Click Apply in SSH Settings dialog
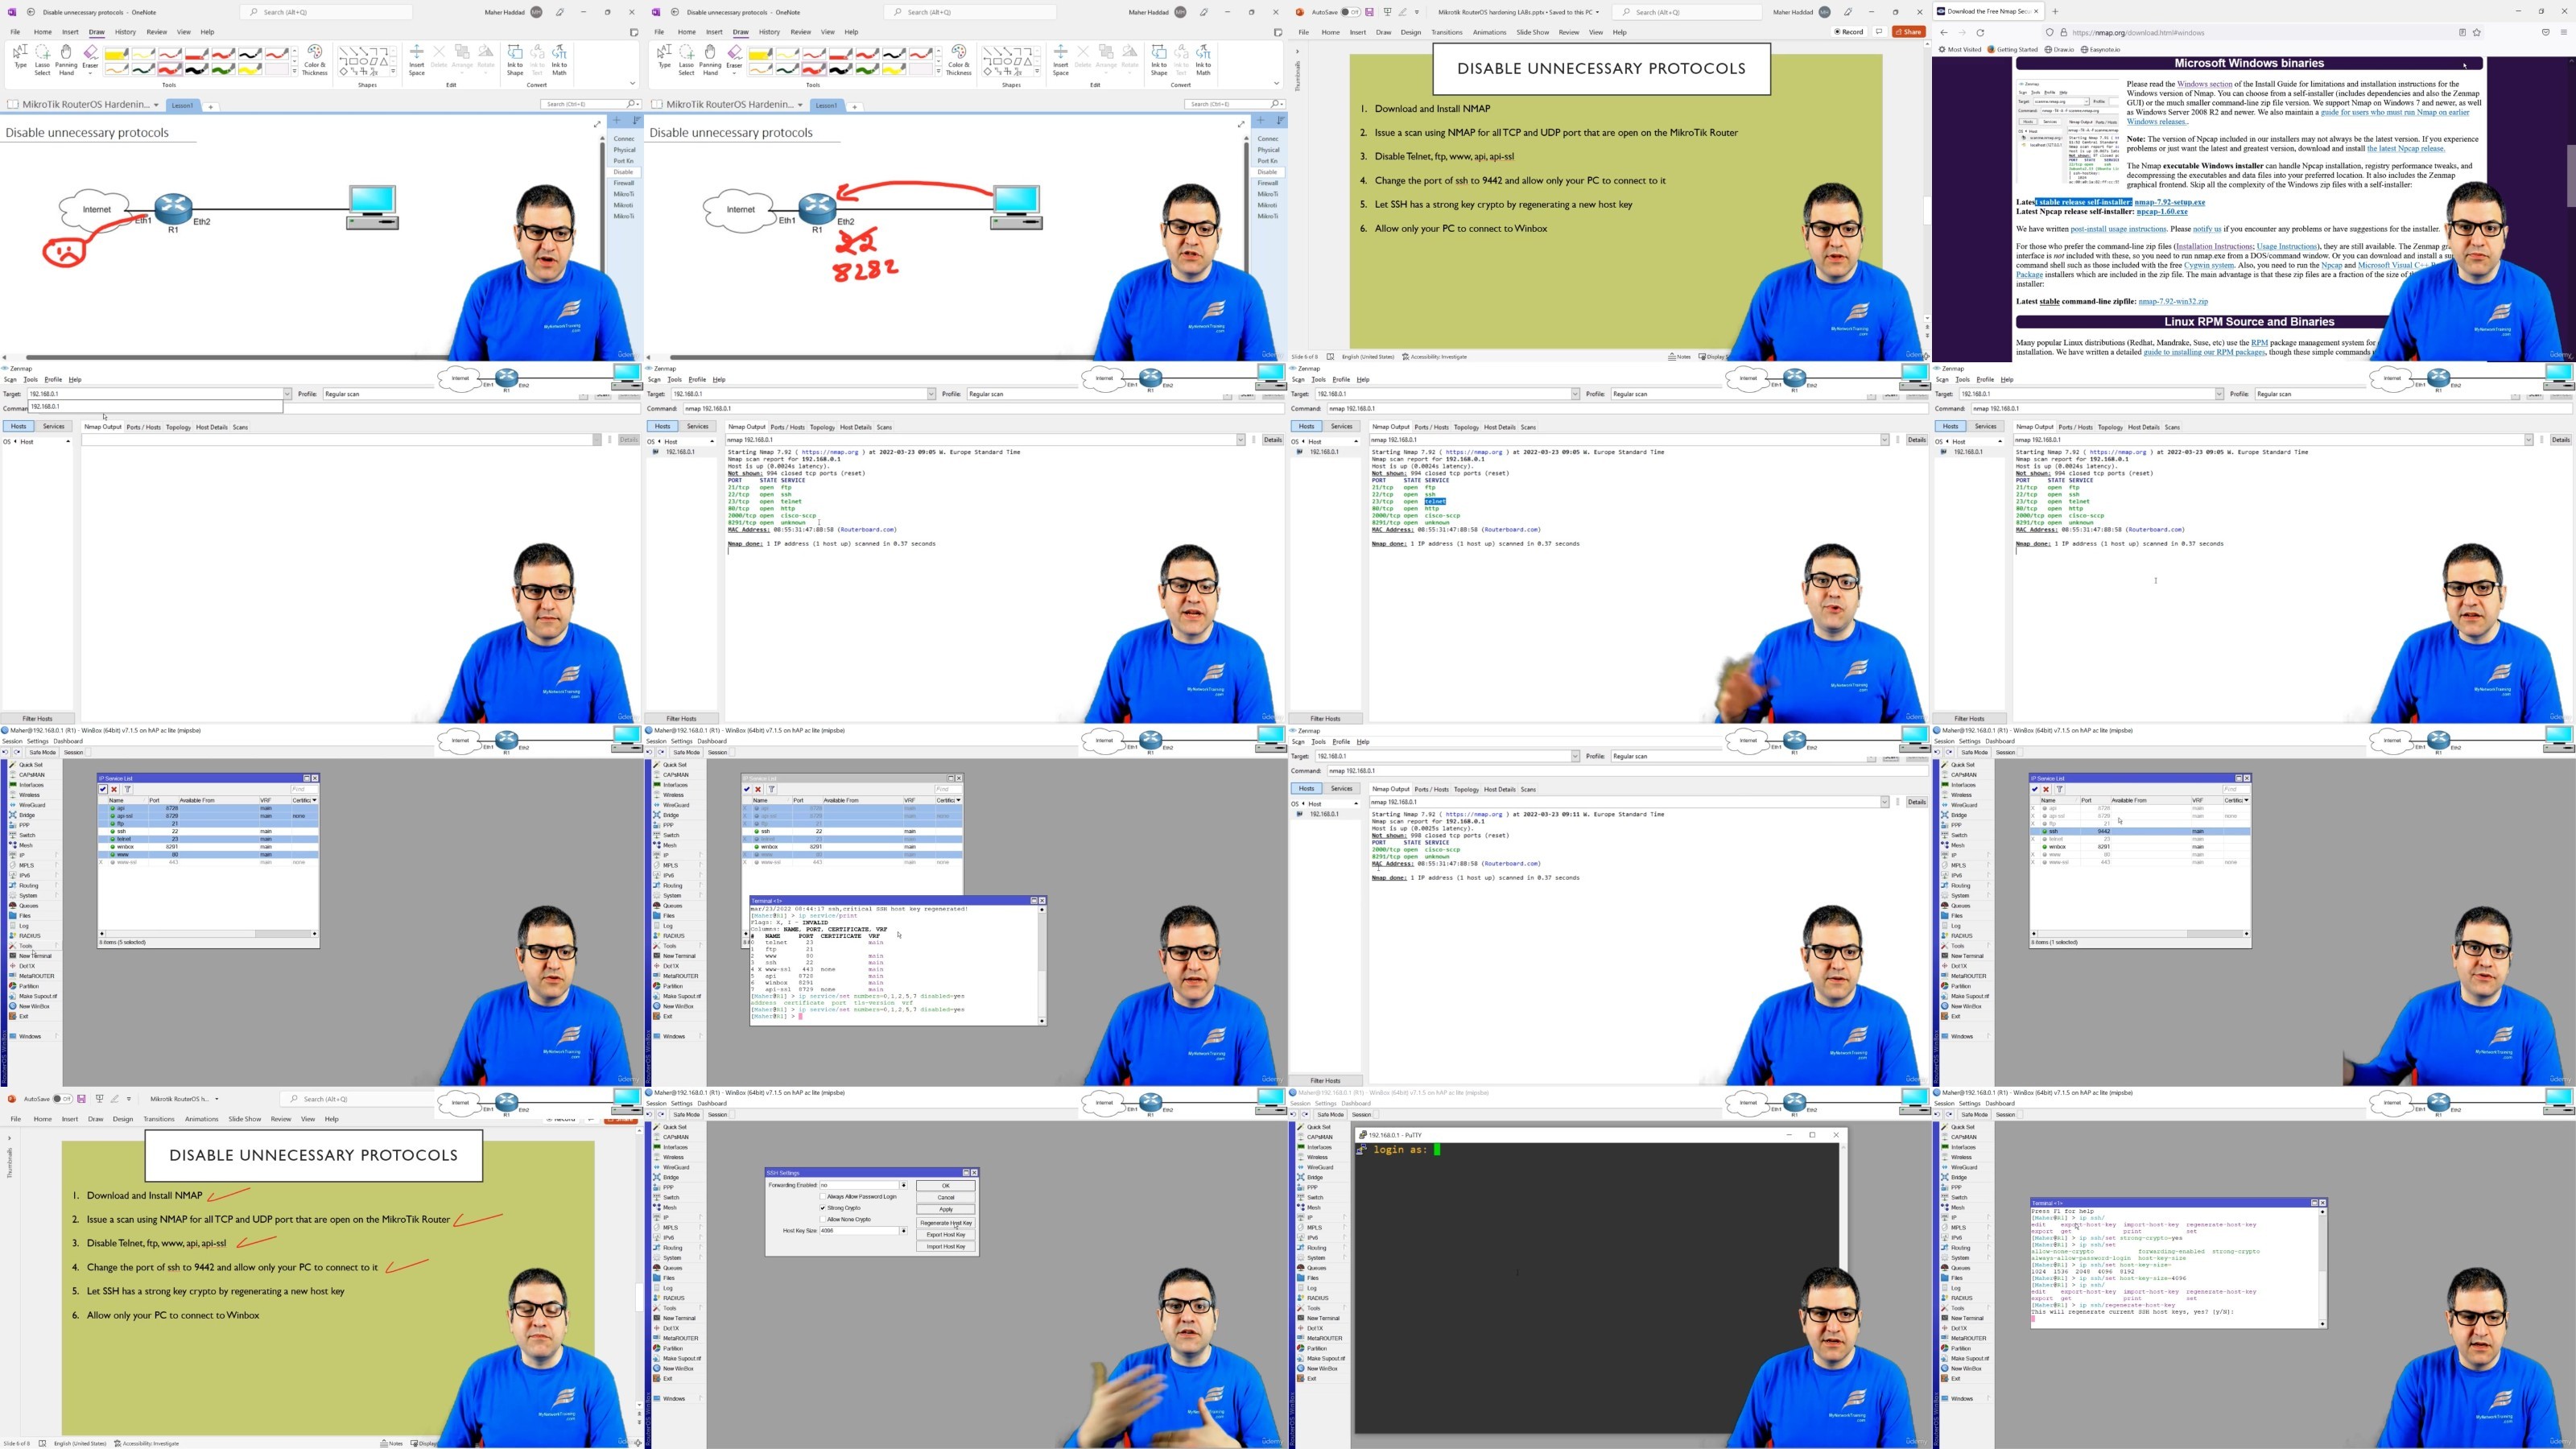This screenshot has height=1449, width=2576. click(945, 1209)
